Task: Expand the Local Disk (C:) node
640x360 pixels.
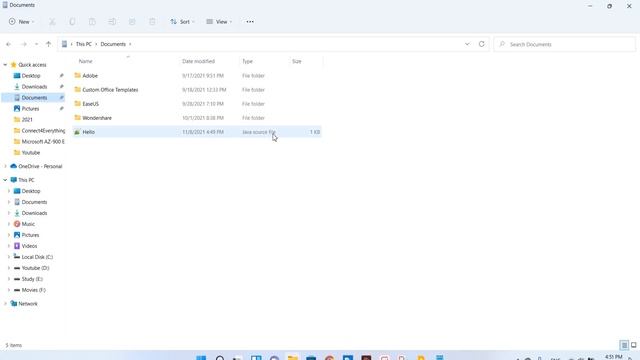Action: (x=9, y=257)
